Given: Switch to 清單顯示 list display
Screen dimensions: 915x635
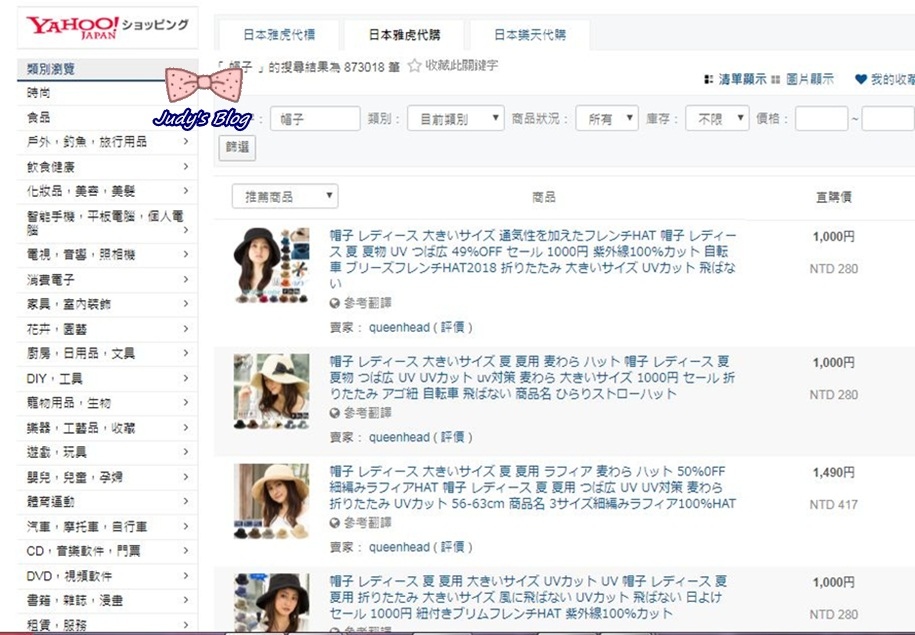Looking at the screenshot, I should tap(742, 79).
